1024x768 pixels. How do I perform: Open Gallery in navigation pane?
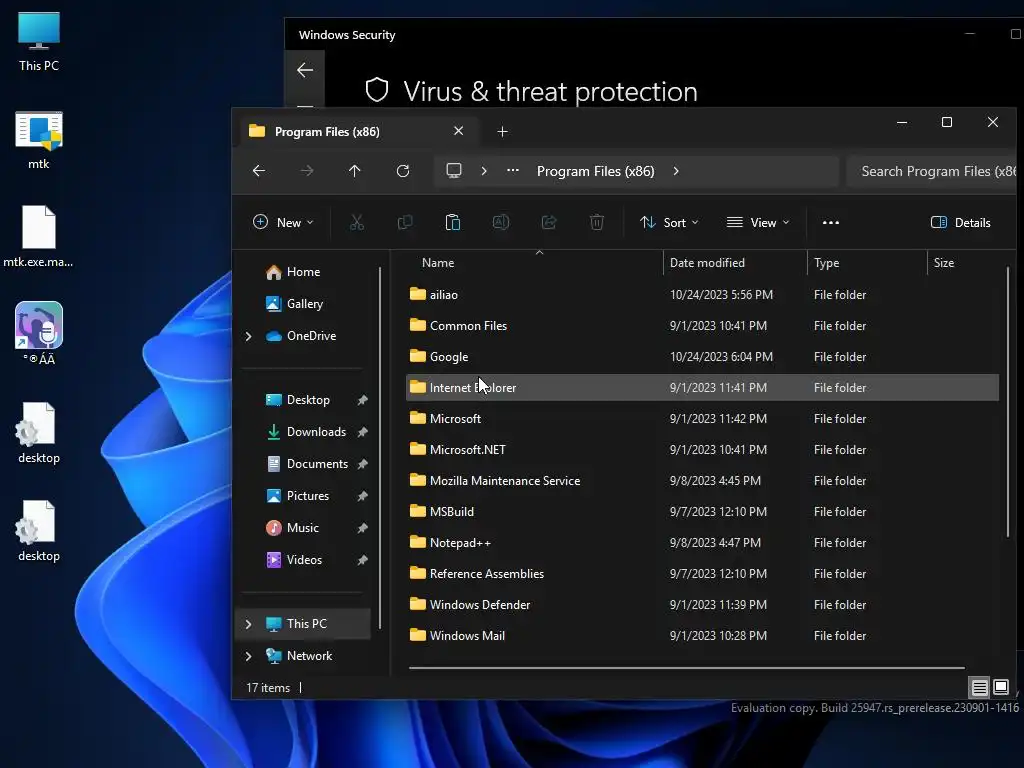click(295, 304)
